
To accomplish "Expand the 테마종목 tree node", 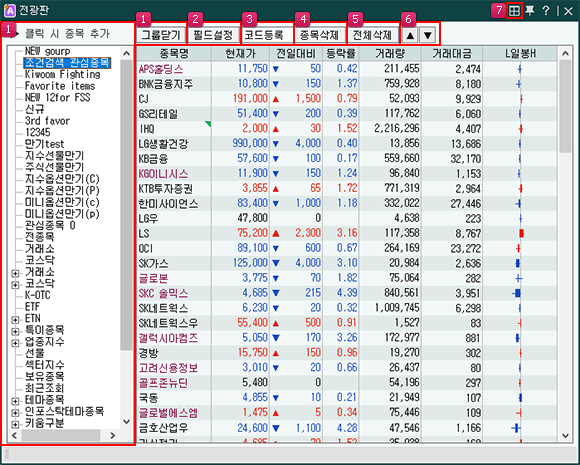I will pos(15,401).
